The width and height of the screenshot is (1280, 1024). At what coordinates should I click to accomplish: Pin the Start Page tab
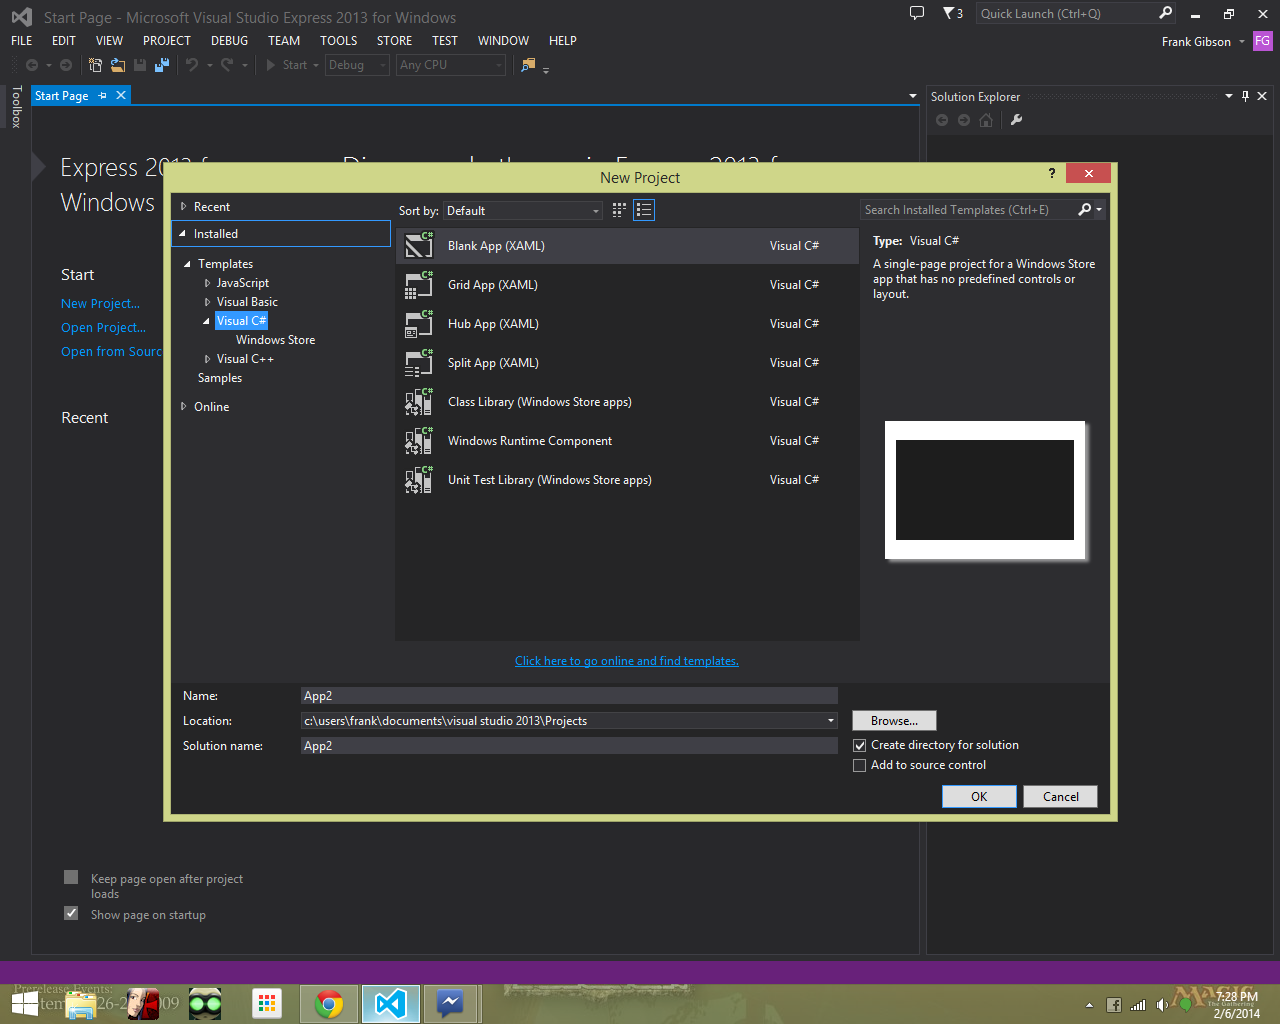[102, 96]
